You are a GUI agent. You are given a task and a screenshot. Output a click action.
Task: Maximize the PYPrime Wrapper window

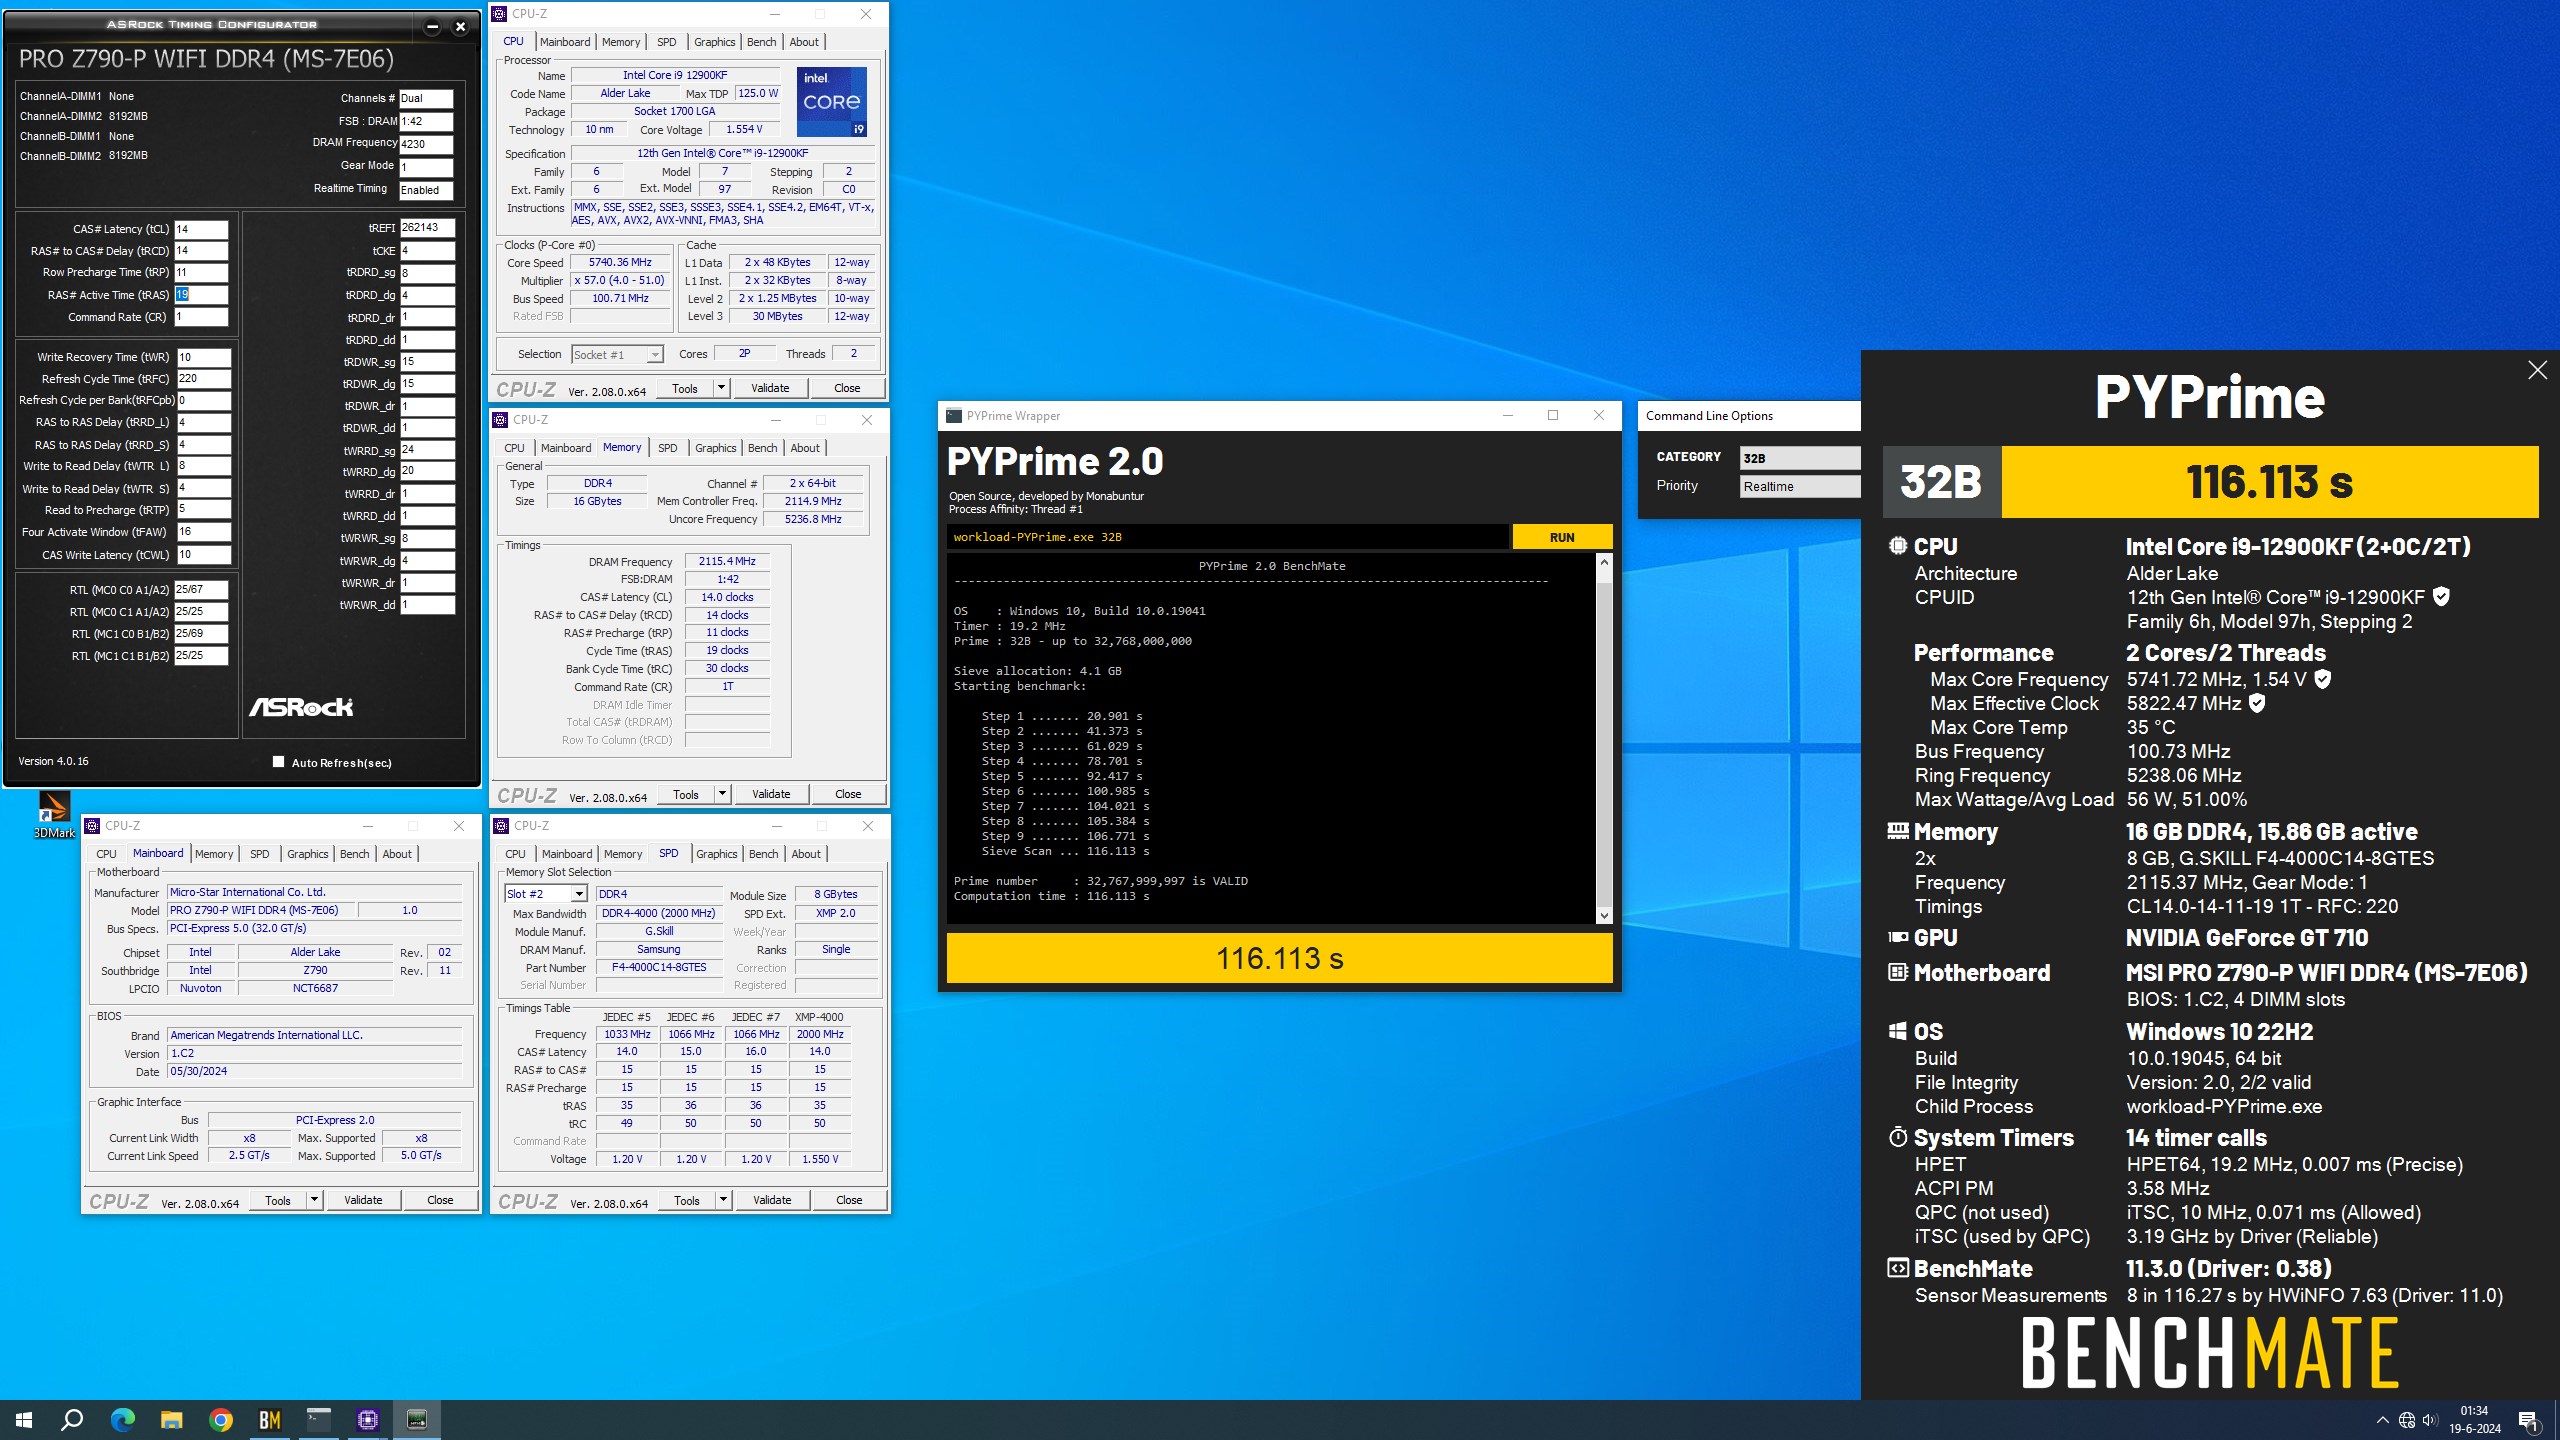1553,416
